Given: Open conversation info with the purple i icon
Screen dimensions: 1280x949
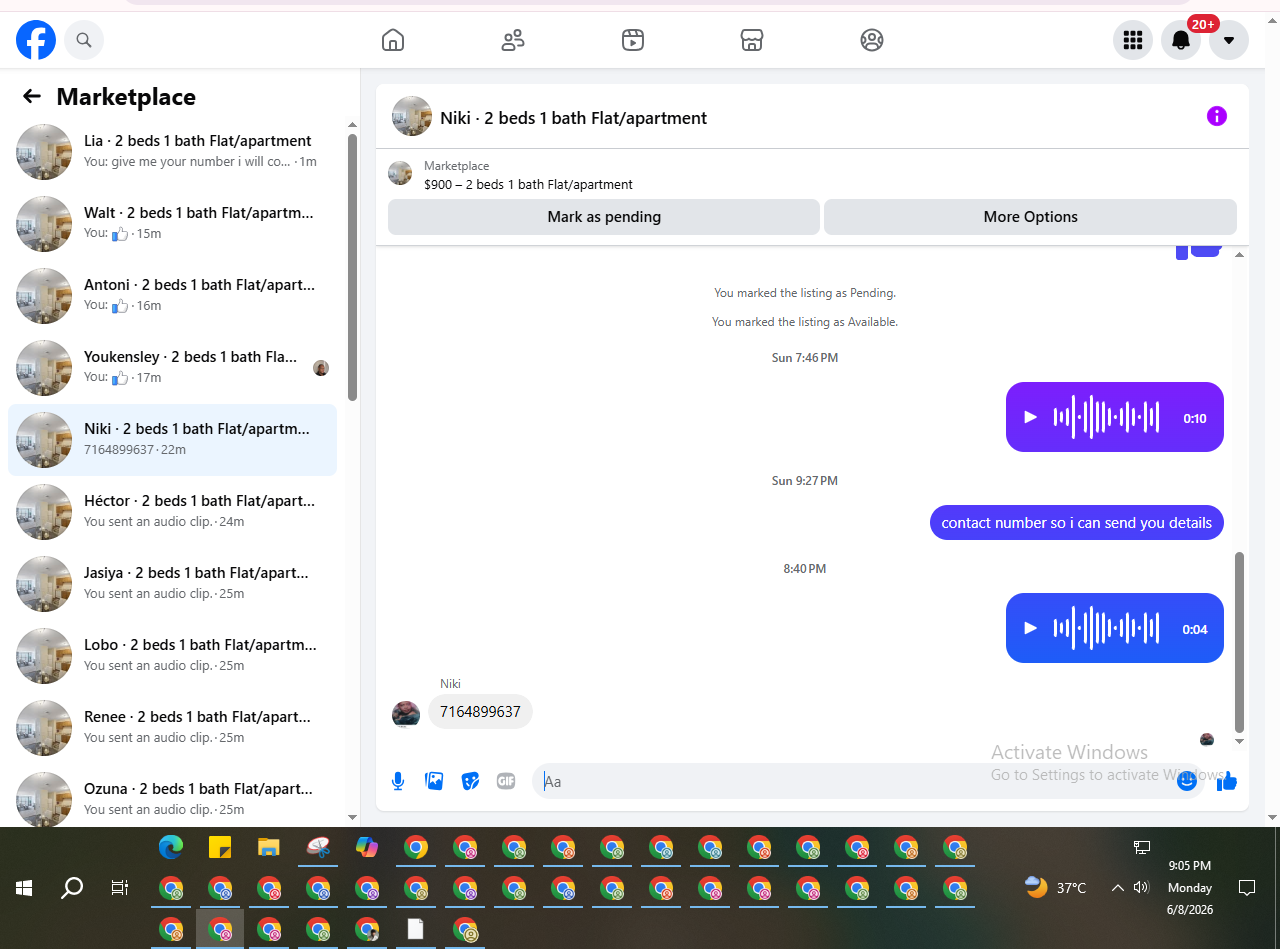Looking at the screenshot, I should [x=1217, y=116].
